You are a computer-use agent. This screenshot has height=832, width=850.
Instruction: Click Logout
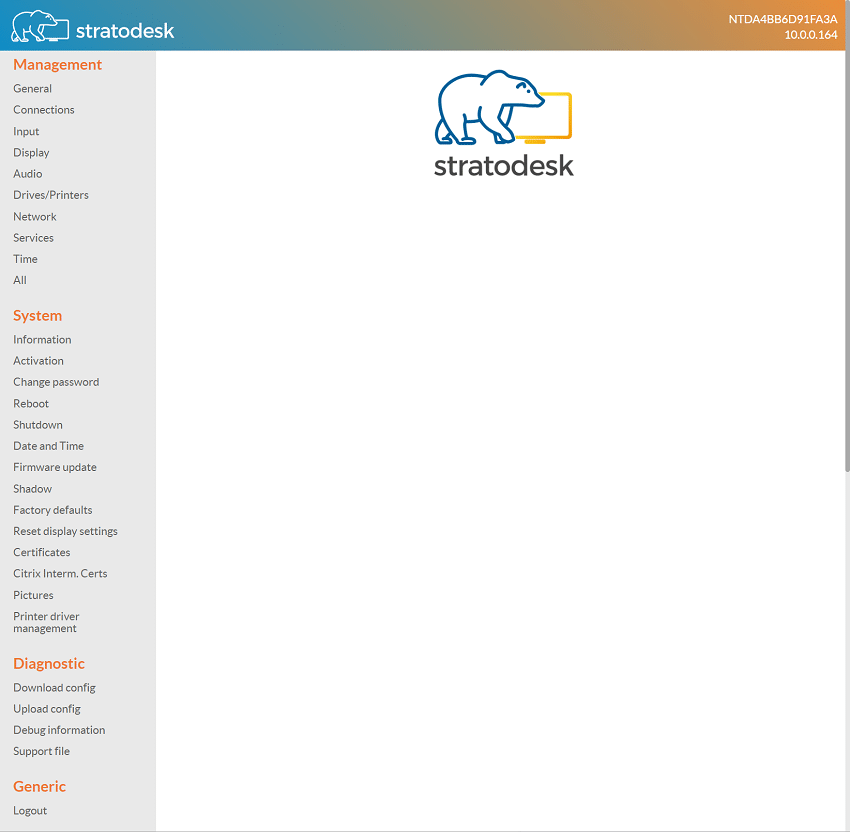[x=30, y=810]
